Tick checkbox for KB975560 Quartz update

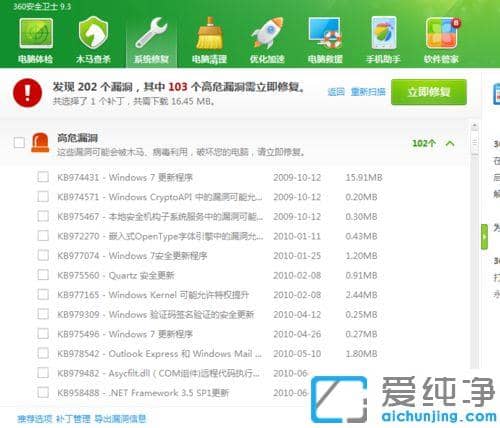click(43, 275)
